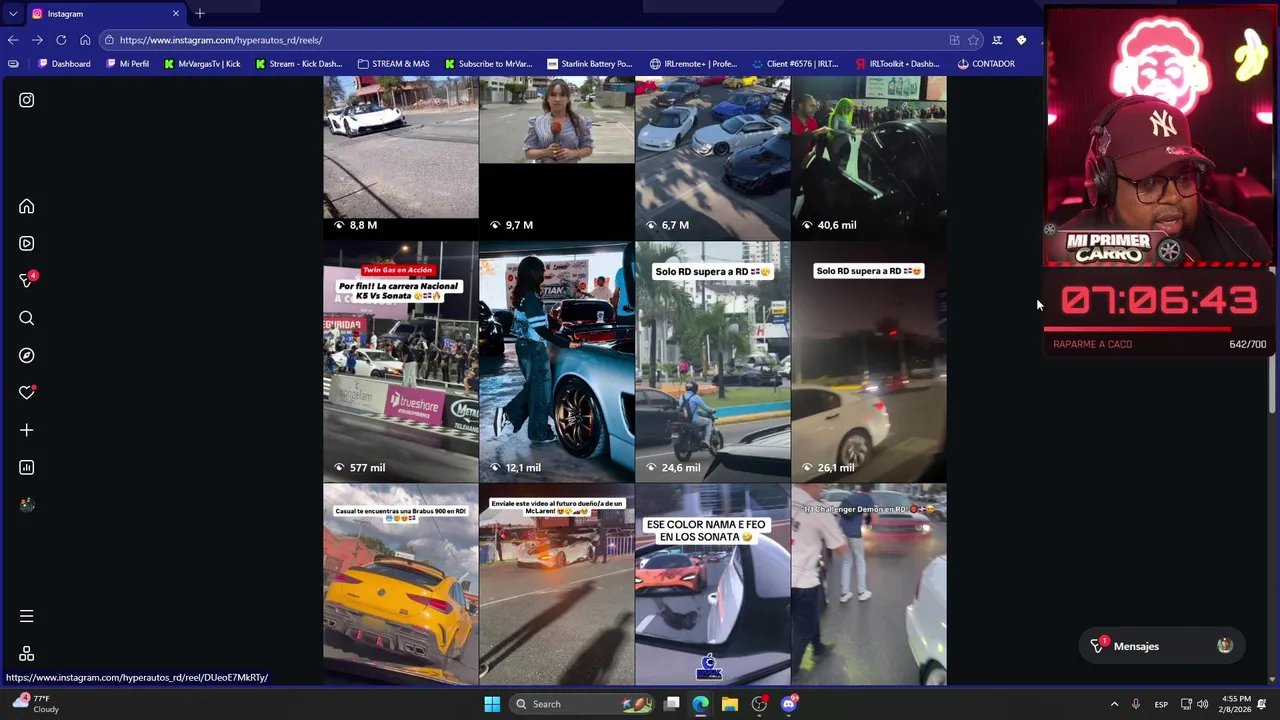This screenshot has width=1280, height=720.
Task: Close the Instagram browser tab
Action: click(176, 13)
